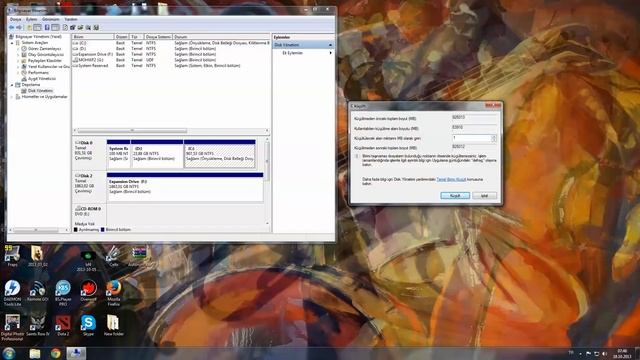Select Expansion Drive partition on Disk 2 map
Image resolution: width=640 pixels, height=360 pixels.
click(x=185, y=187)
